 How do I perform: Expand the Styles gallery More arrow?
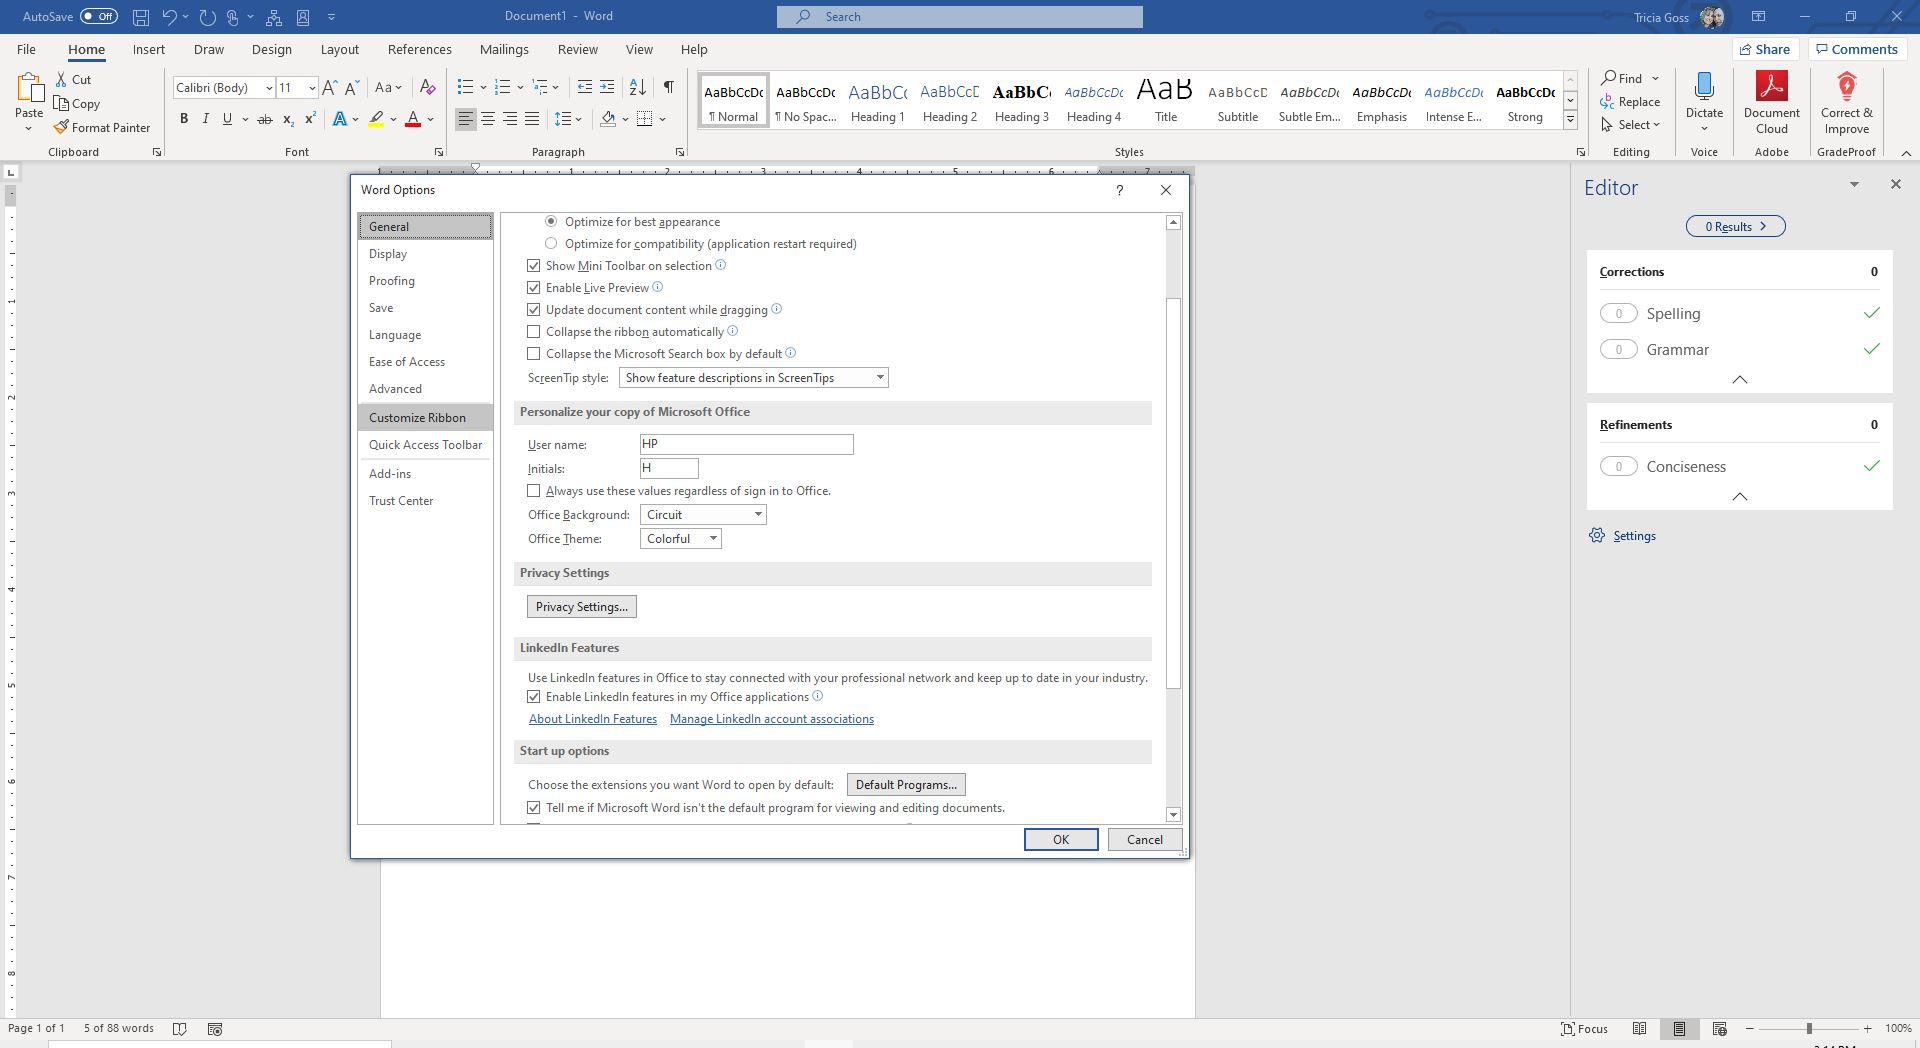tap(1570, 120)
